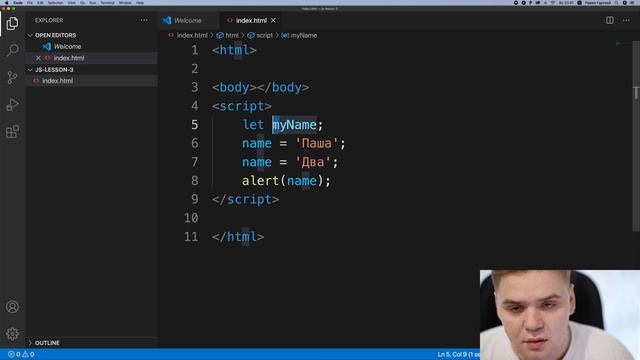
Task: Open the Manage gear icon
Action: pyautogui.click(x=12, y=334)
